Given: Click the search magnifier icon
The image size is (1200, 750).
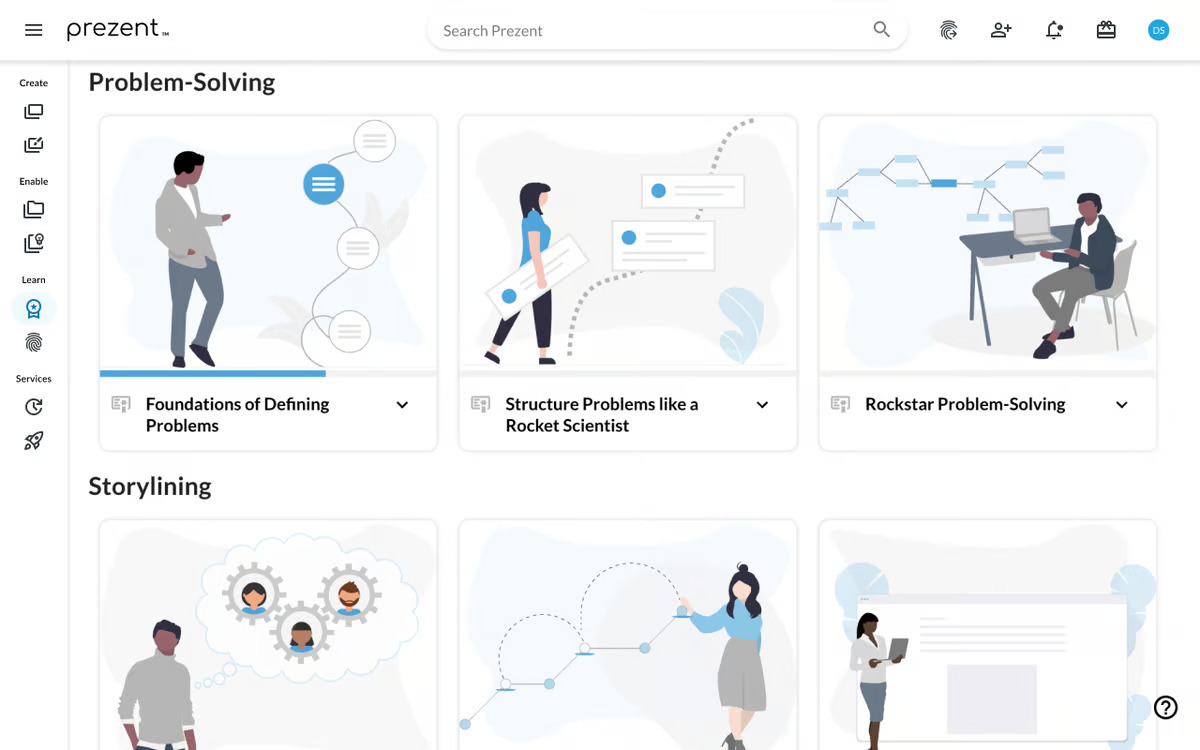Looking at the screenshot, I should tap(881, 30).
